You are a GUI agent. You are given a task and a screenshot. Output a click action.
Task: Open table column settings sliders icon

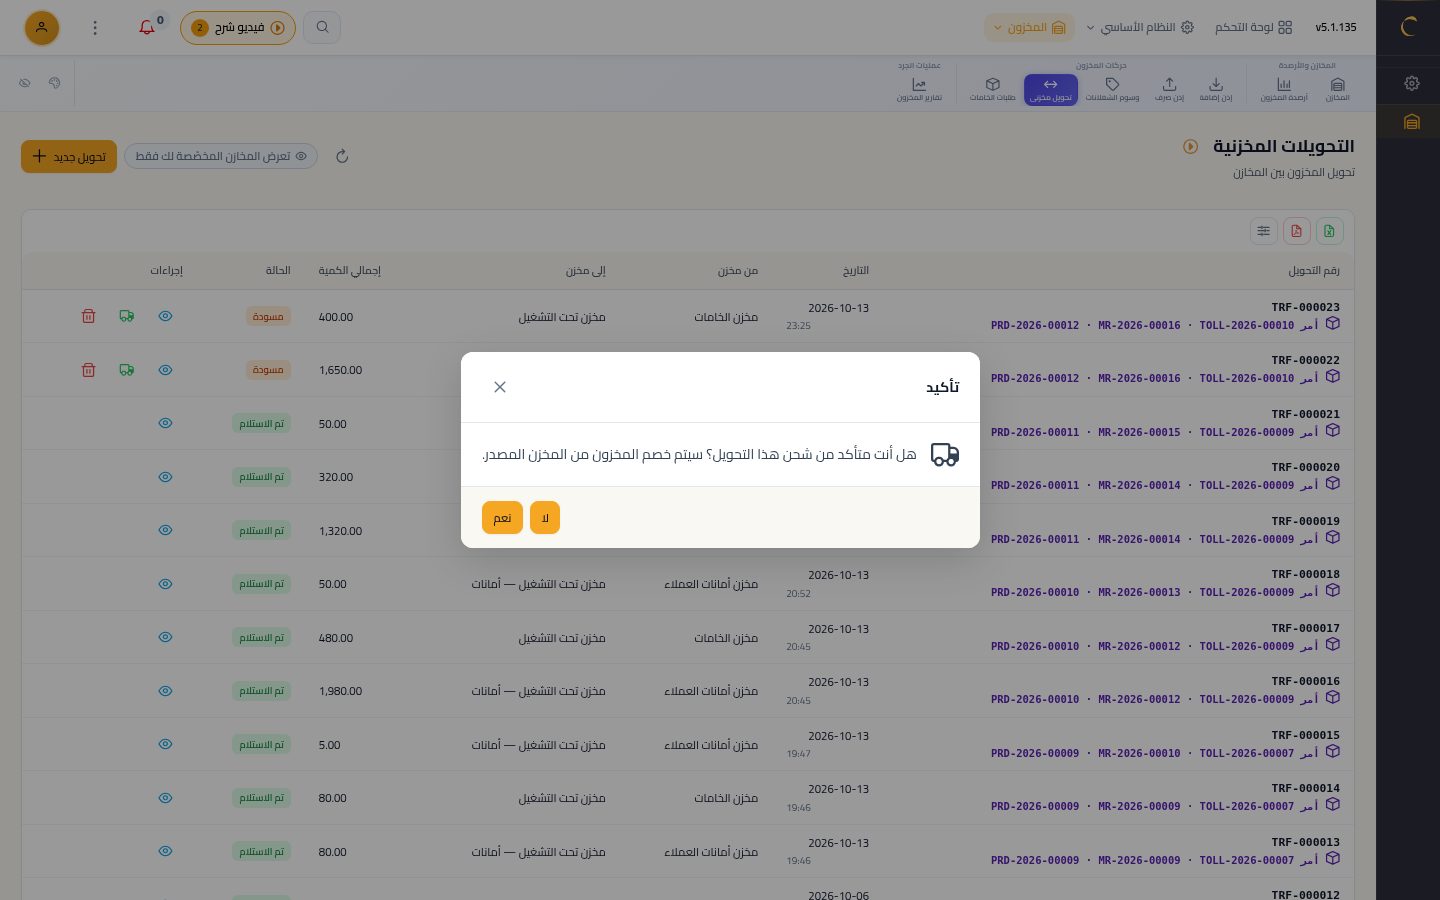[1264, 231]
